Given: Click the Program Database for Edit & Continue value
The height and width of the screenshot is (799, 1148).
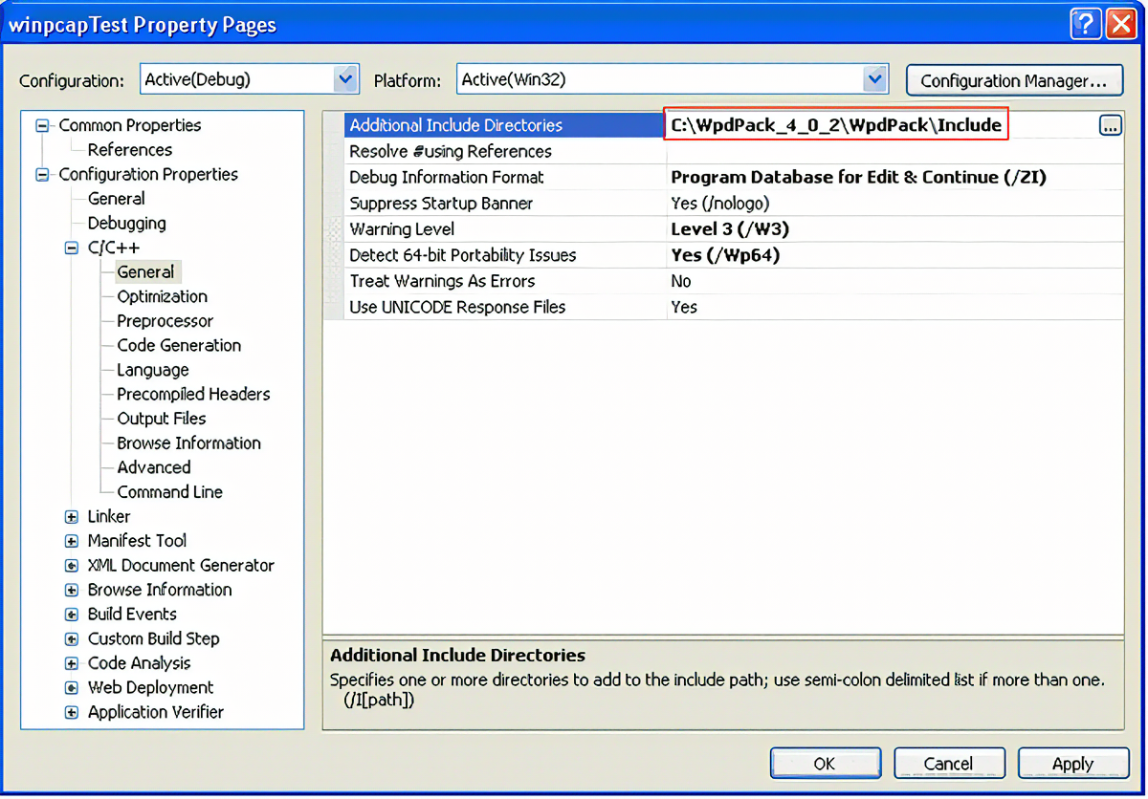Looking at the screenshot, I should coord(858,177).
